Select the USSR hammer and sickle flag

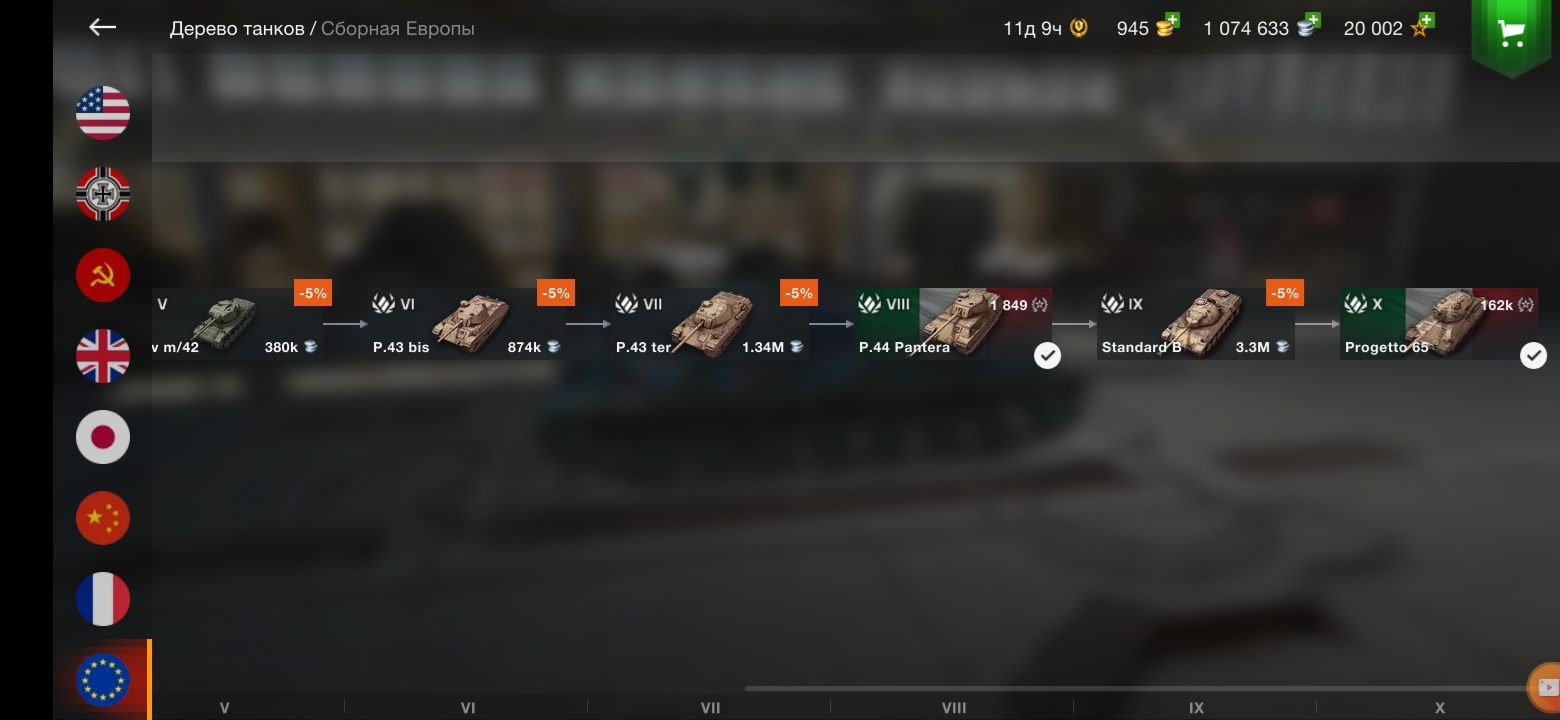pos(103,274)
